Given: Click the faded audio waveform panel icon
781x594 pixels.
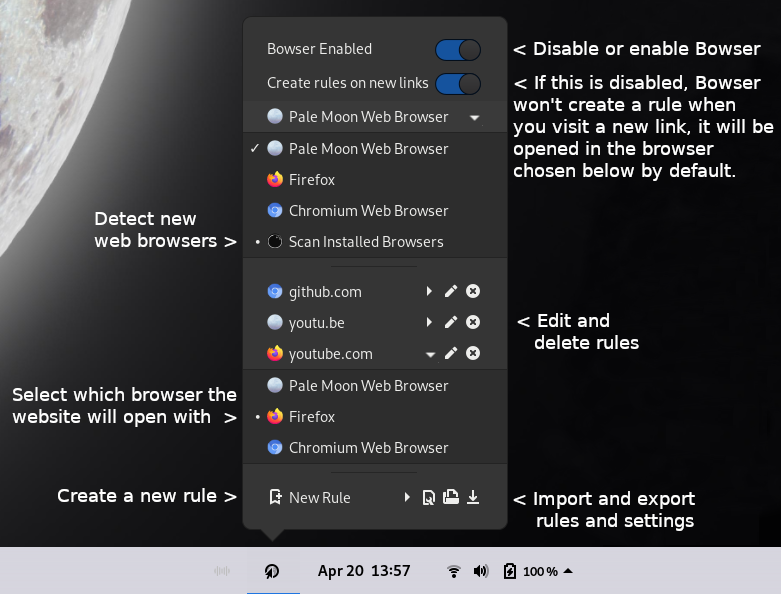Looking at the screenshot, I should click(222, 571).
